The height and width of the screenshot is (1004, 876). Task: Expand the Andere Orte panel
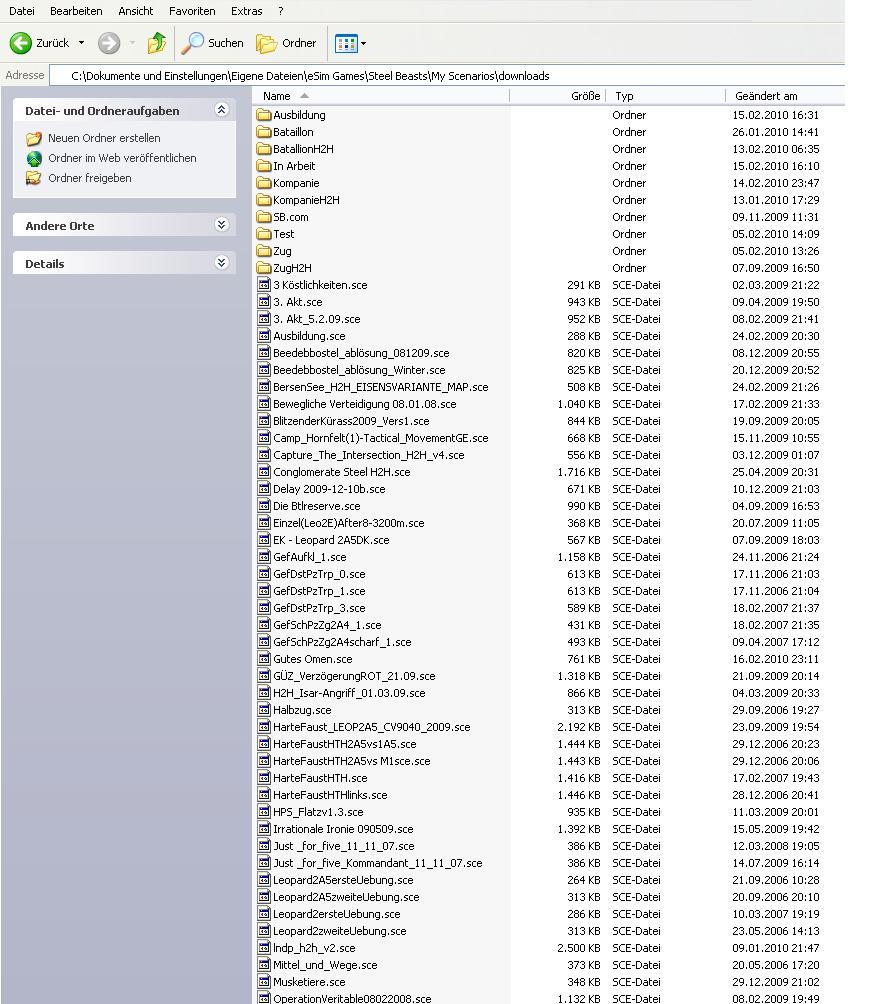pos(221,225)
